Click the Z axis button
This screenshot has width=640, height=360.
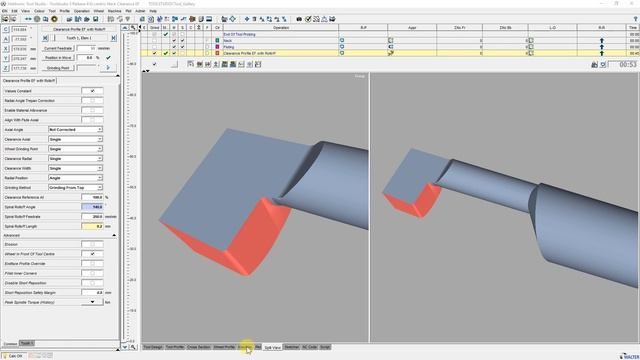(x=6, y=68)
